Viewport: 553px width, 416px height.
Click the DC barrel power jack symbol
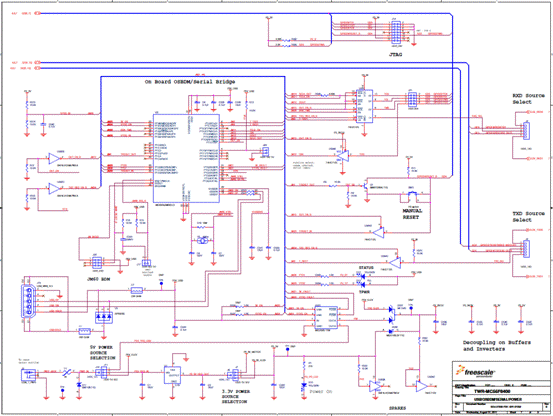(x=29, y=374)
